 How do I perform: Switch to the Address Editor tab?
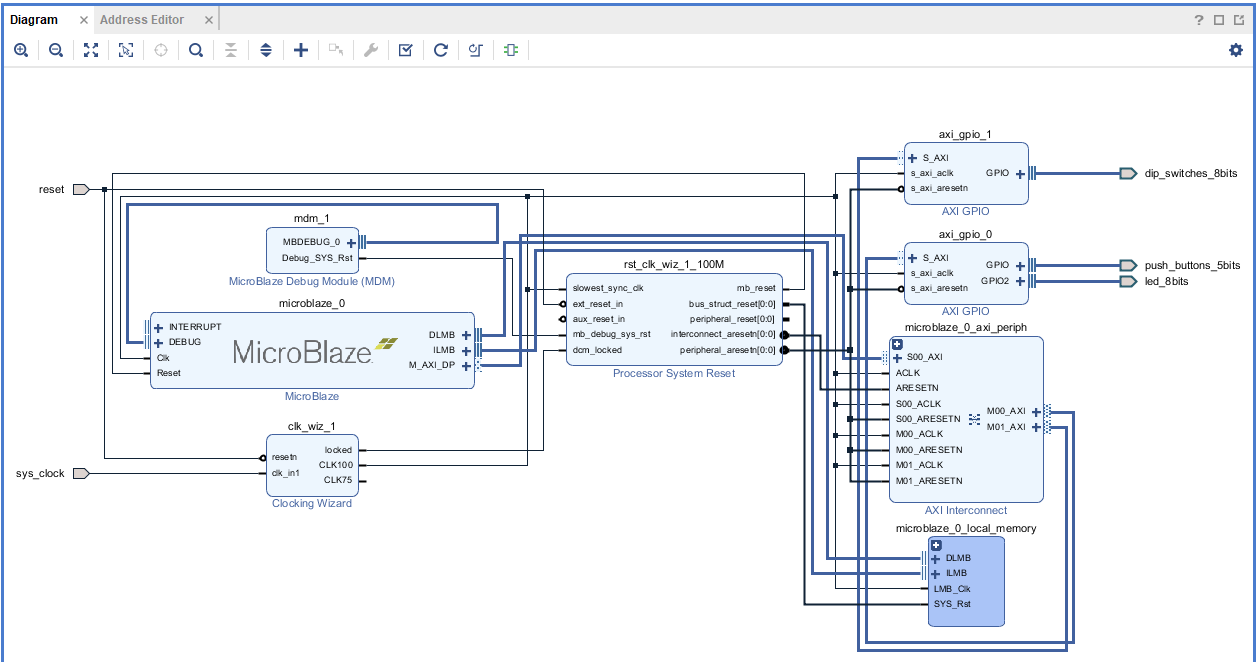click(142, 20)
